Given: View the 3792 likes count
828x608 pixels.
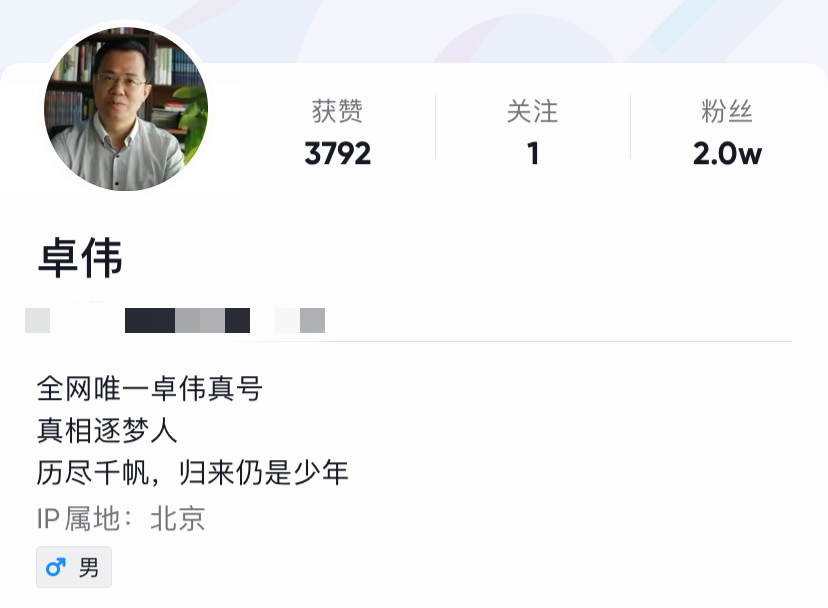Looking at the screenshot, I should click(x=337, y=154).
